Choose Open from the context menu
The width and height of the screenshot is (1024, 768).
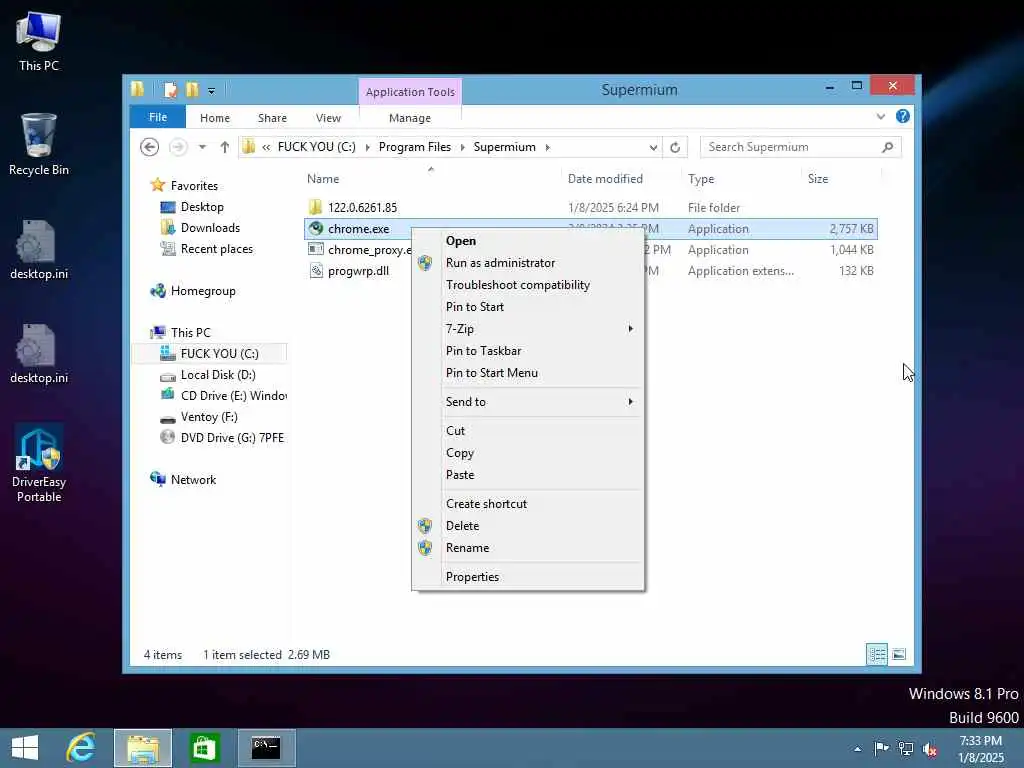[x=461, y=241]
